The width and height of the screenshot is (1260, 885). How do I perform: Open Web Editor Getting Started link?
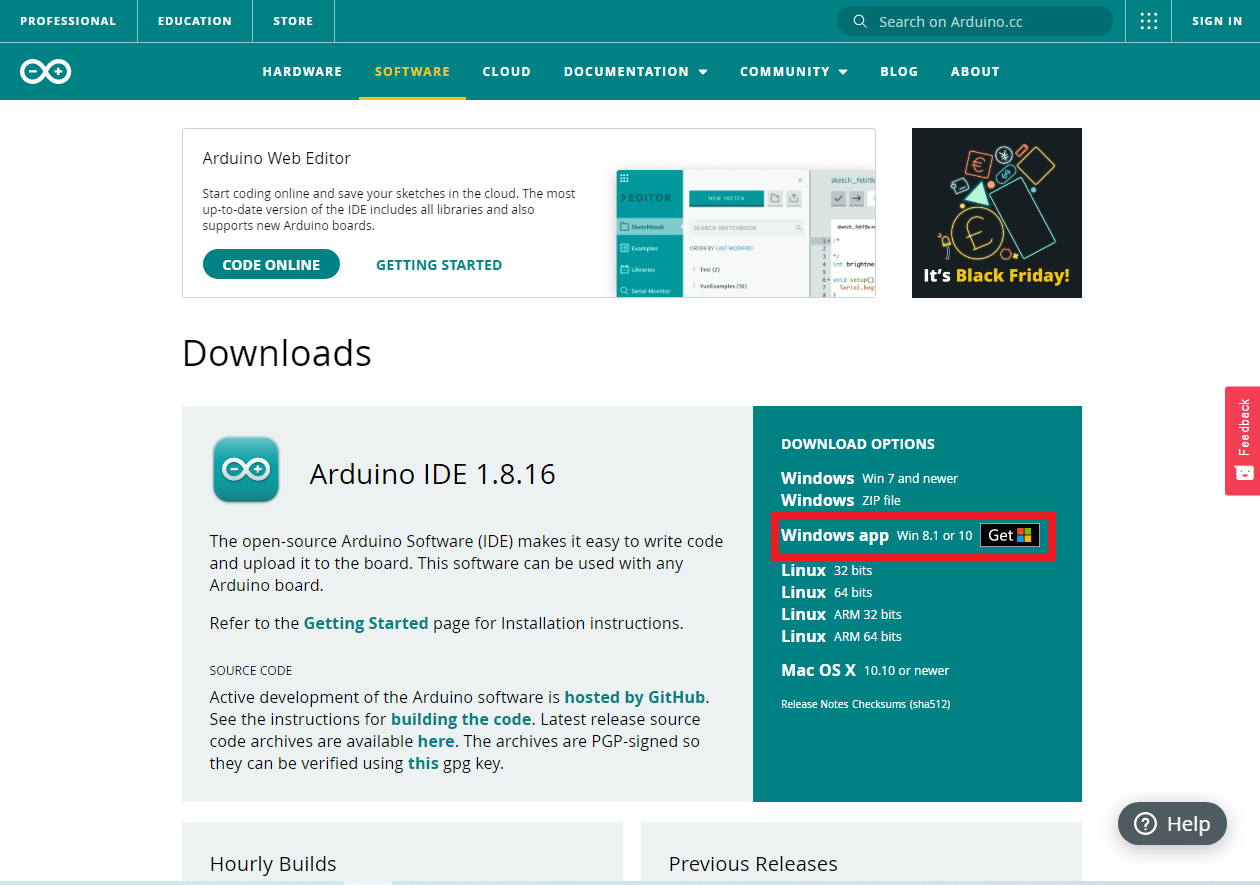(x=439, y=265)
